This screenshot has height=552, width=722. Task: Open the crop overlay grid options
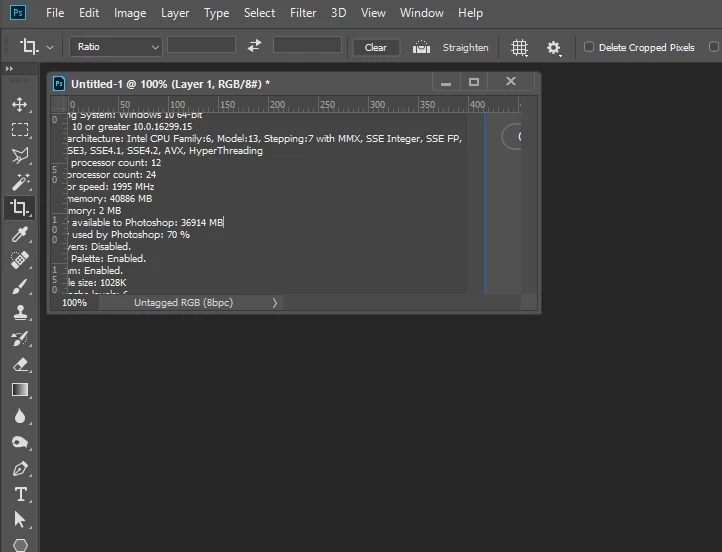[x=519, y=47]
